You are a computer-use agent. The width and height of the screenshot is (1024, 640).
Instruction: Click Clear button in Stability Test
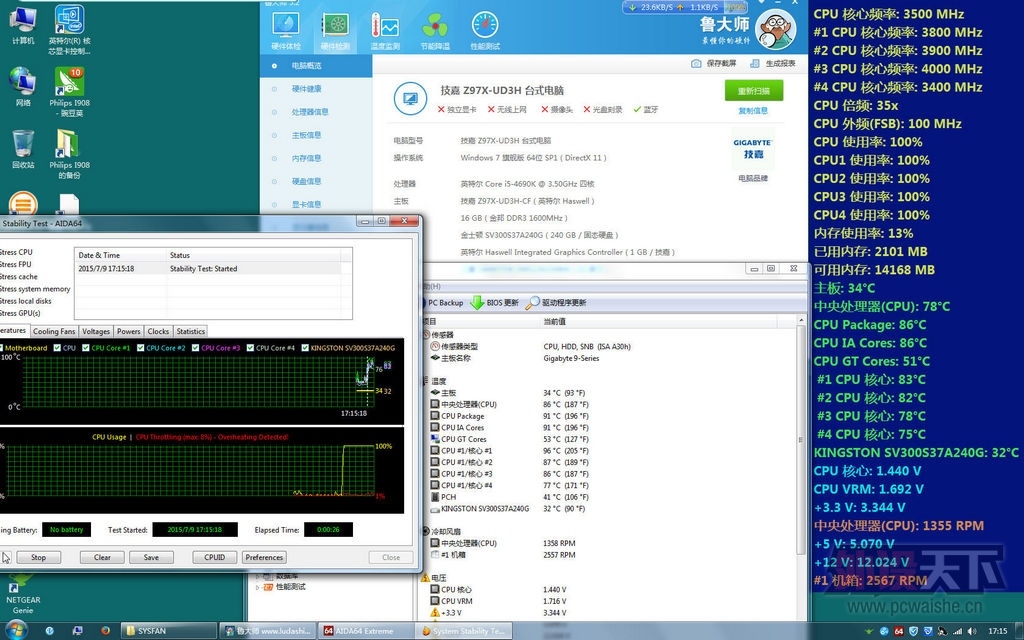(x=102, y=558)
